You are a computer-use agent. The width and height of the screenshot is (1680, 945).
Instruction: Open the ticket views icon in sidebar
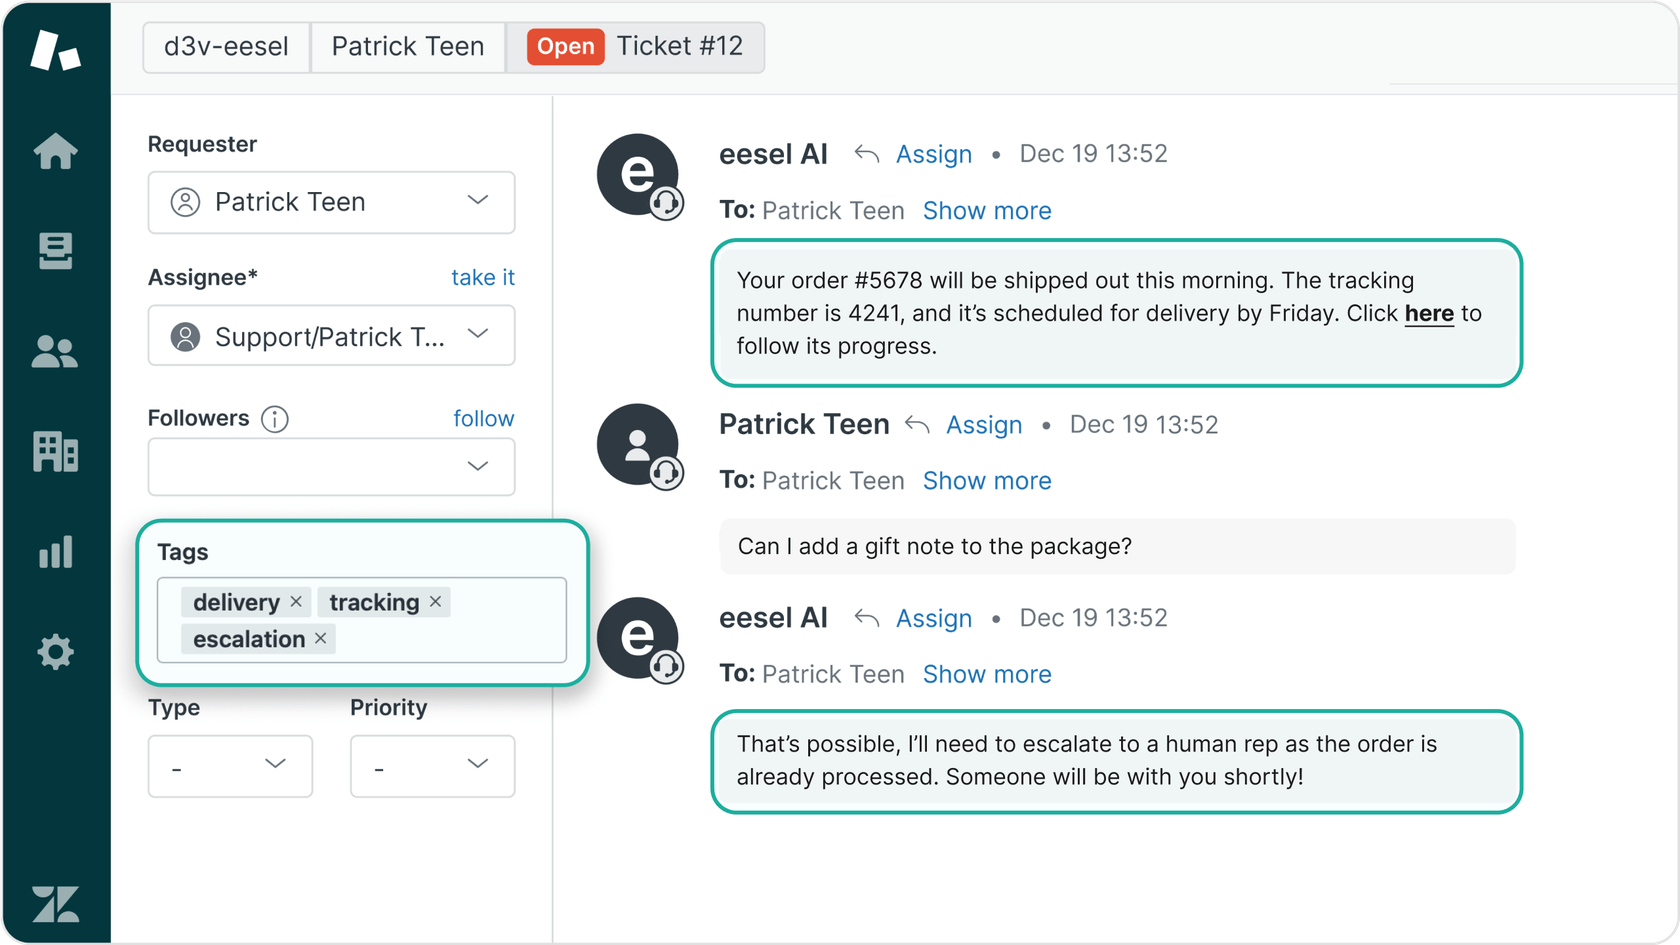[55, 252]
